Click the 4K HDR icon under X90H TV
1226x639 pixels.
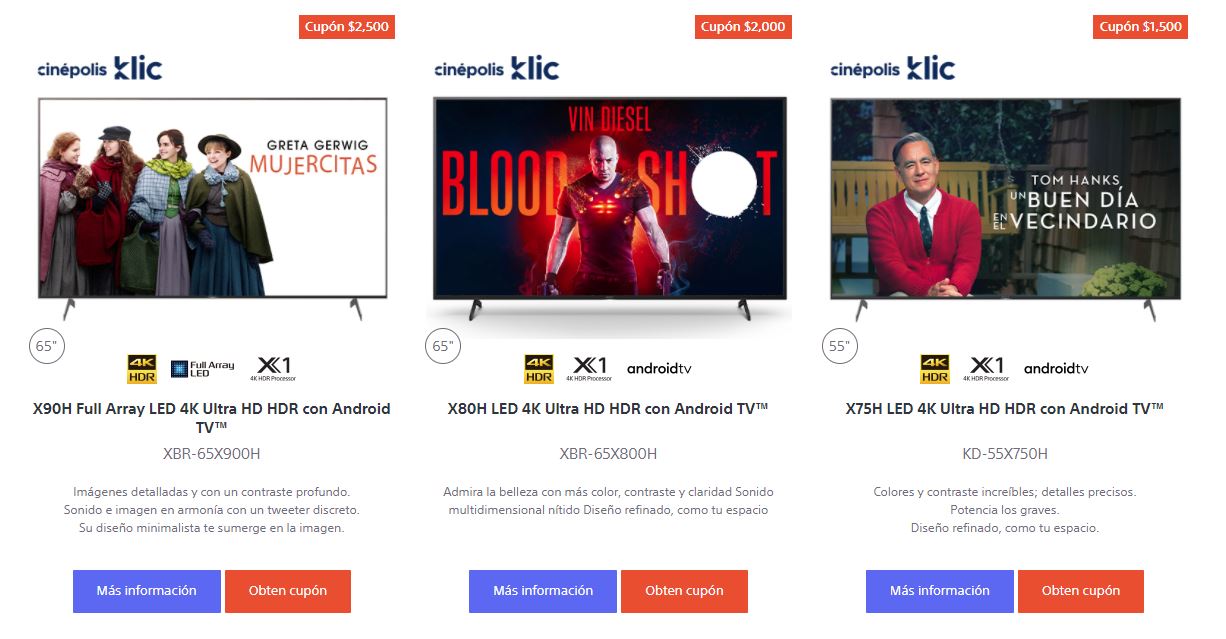(142, 369)
